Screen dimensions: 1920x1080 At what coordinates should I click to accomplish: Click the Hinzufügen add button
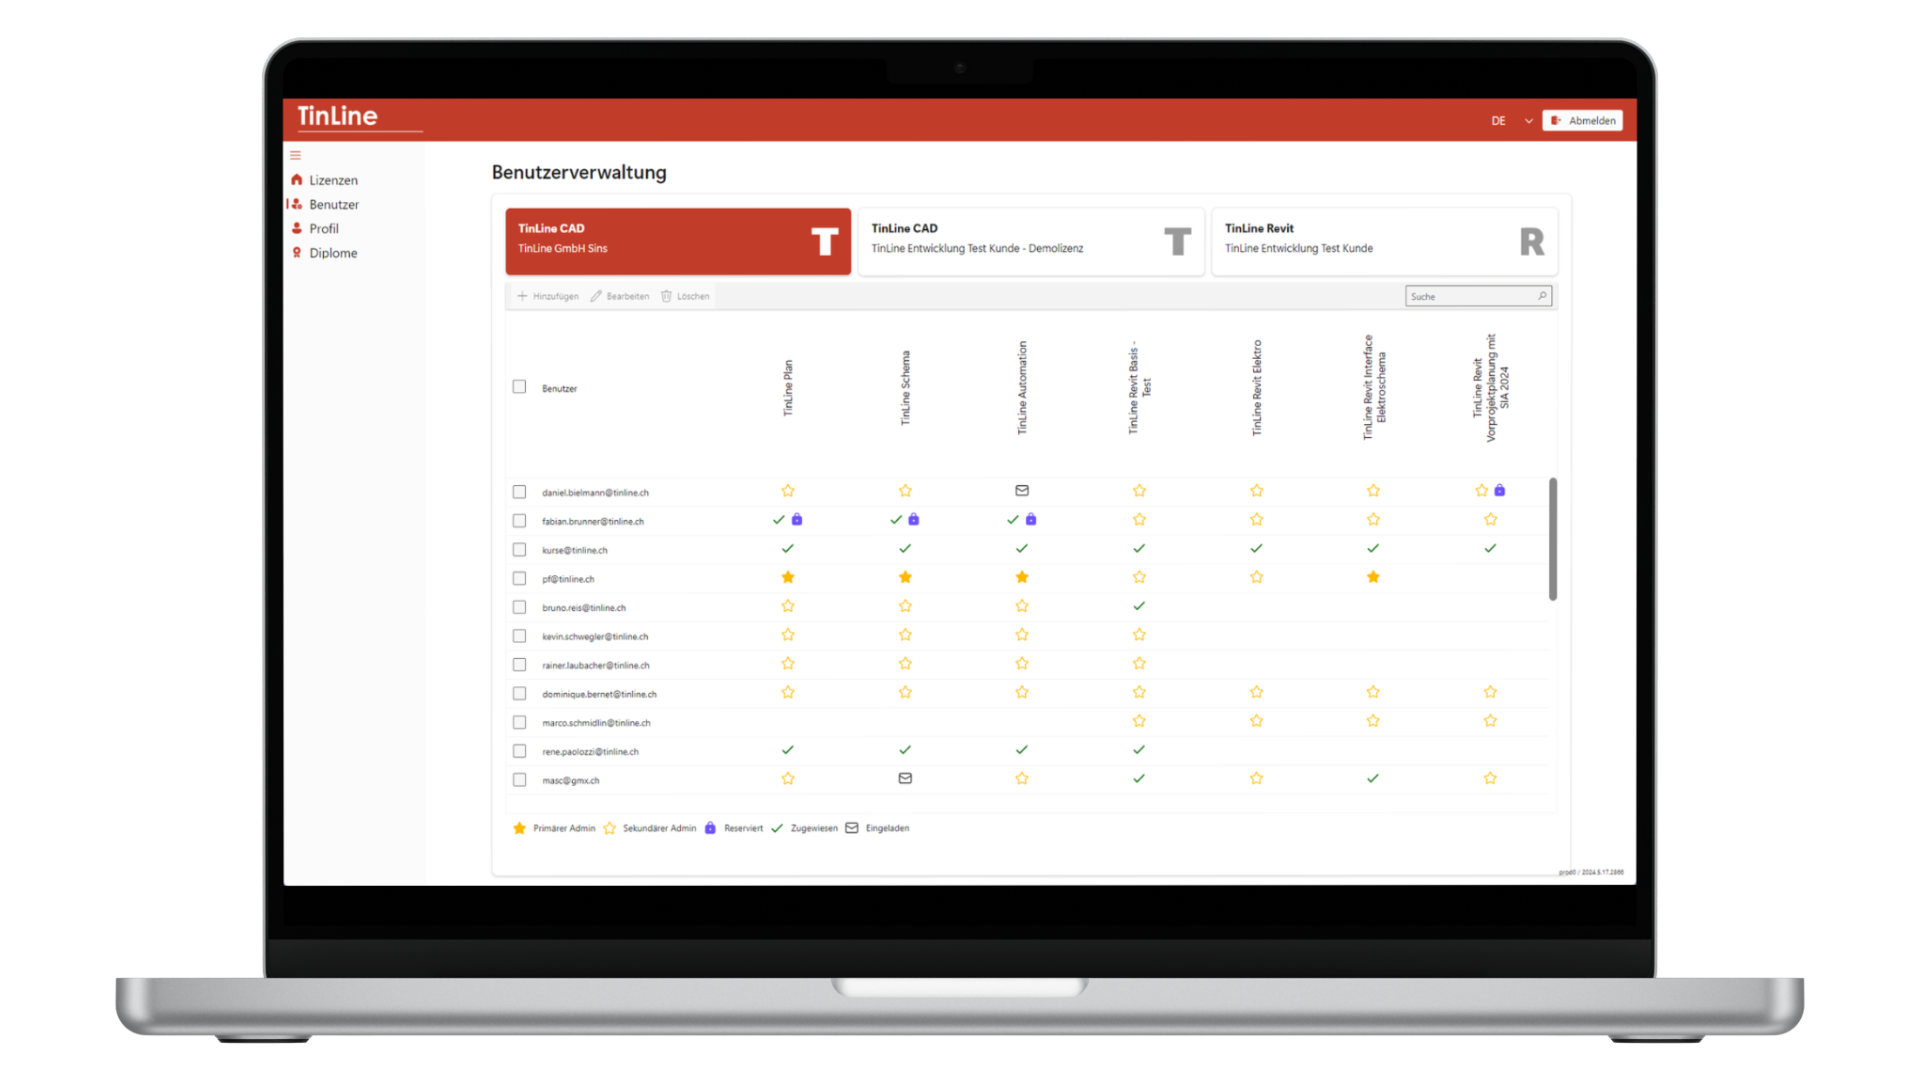[x=548, y=296]
